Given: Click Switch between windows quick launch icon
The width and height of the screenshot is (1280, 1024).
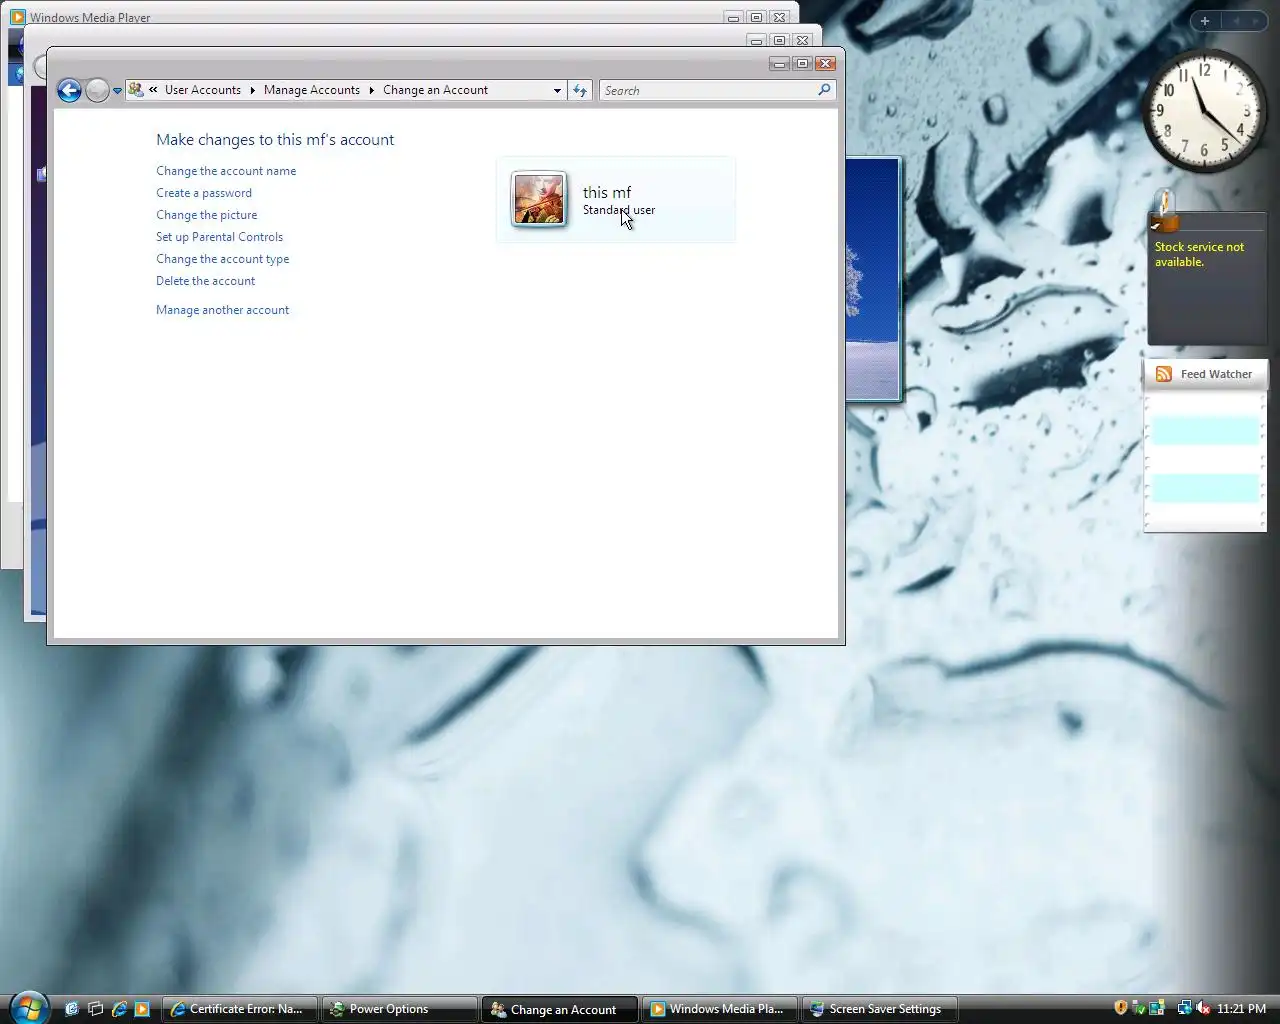Looking at the screenshot, I should [x=95, y=1009].
